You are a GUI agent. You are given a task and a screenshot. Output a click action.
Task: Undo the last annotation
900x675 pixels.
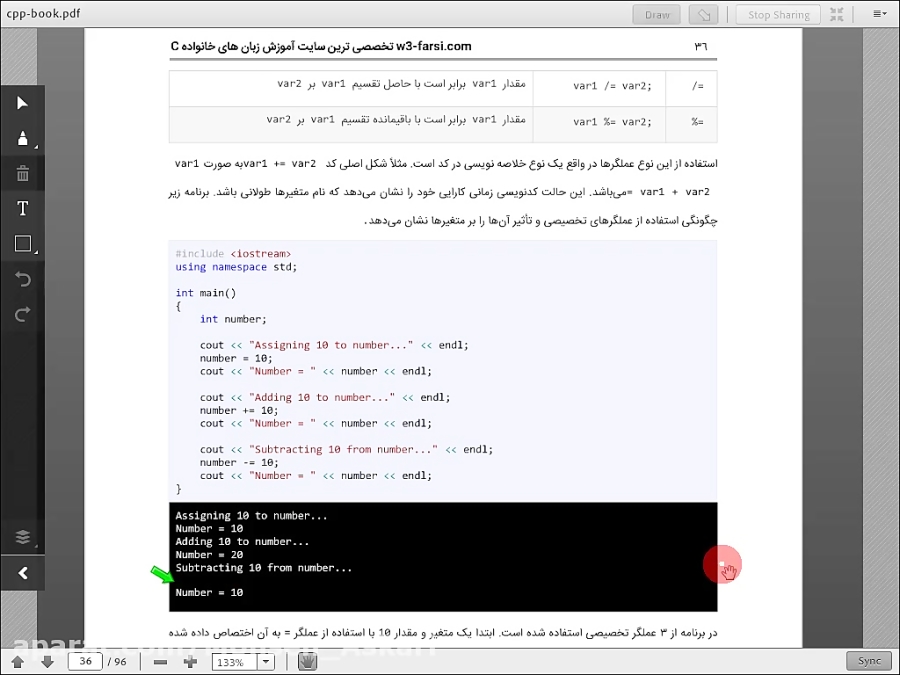tap(21, 279)
